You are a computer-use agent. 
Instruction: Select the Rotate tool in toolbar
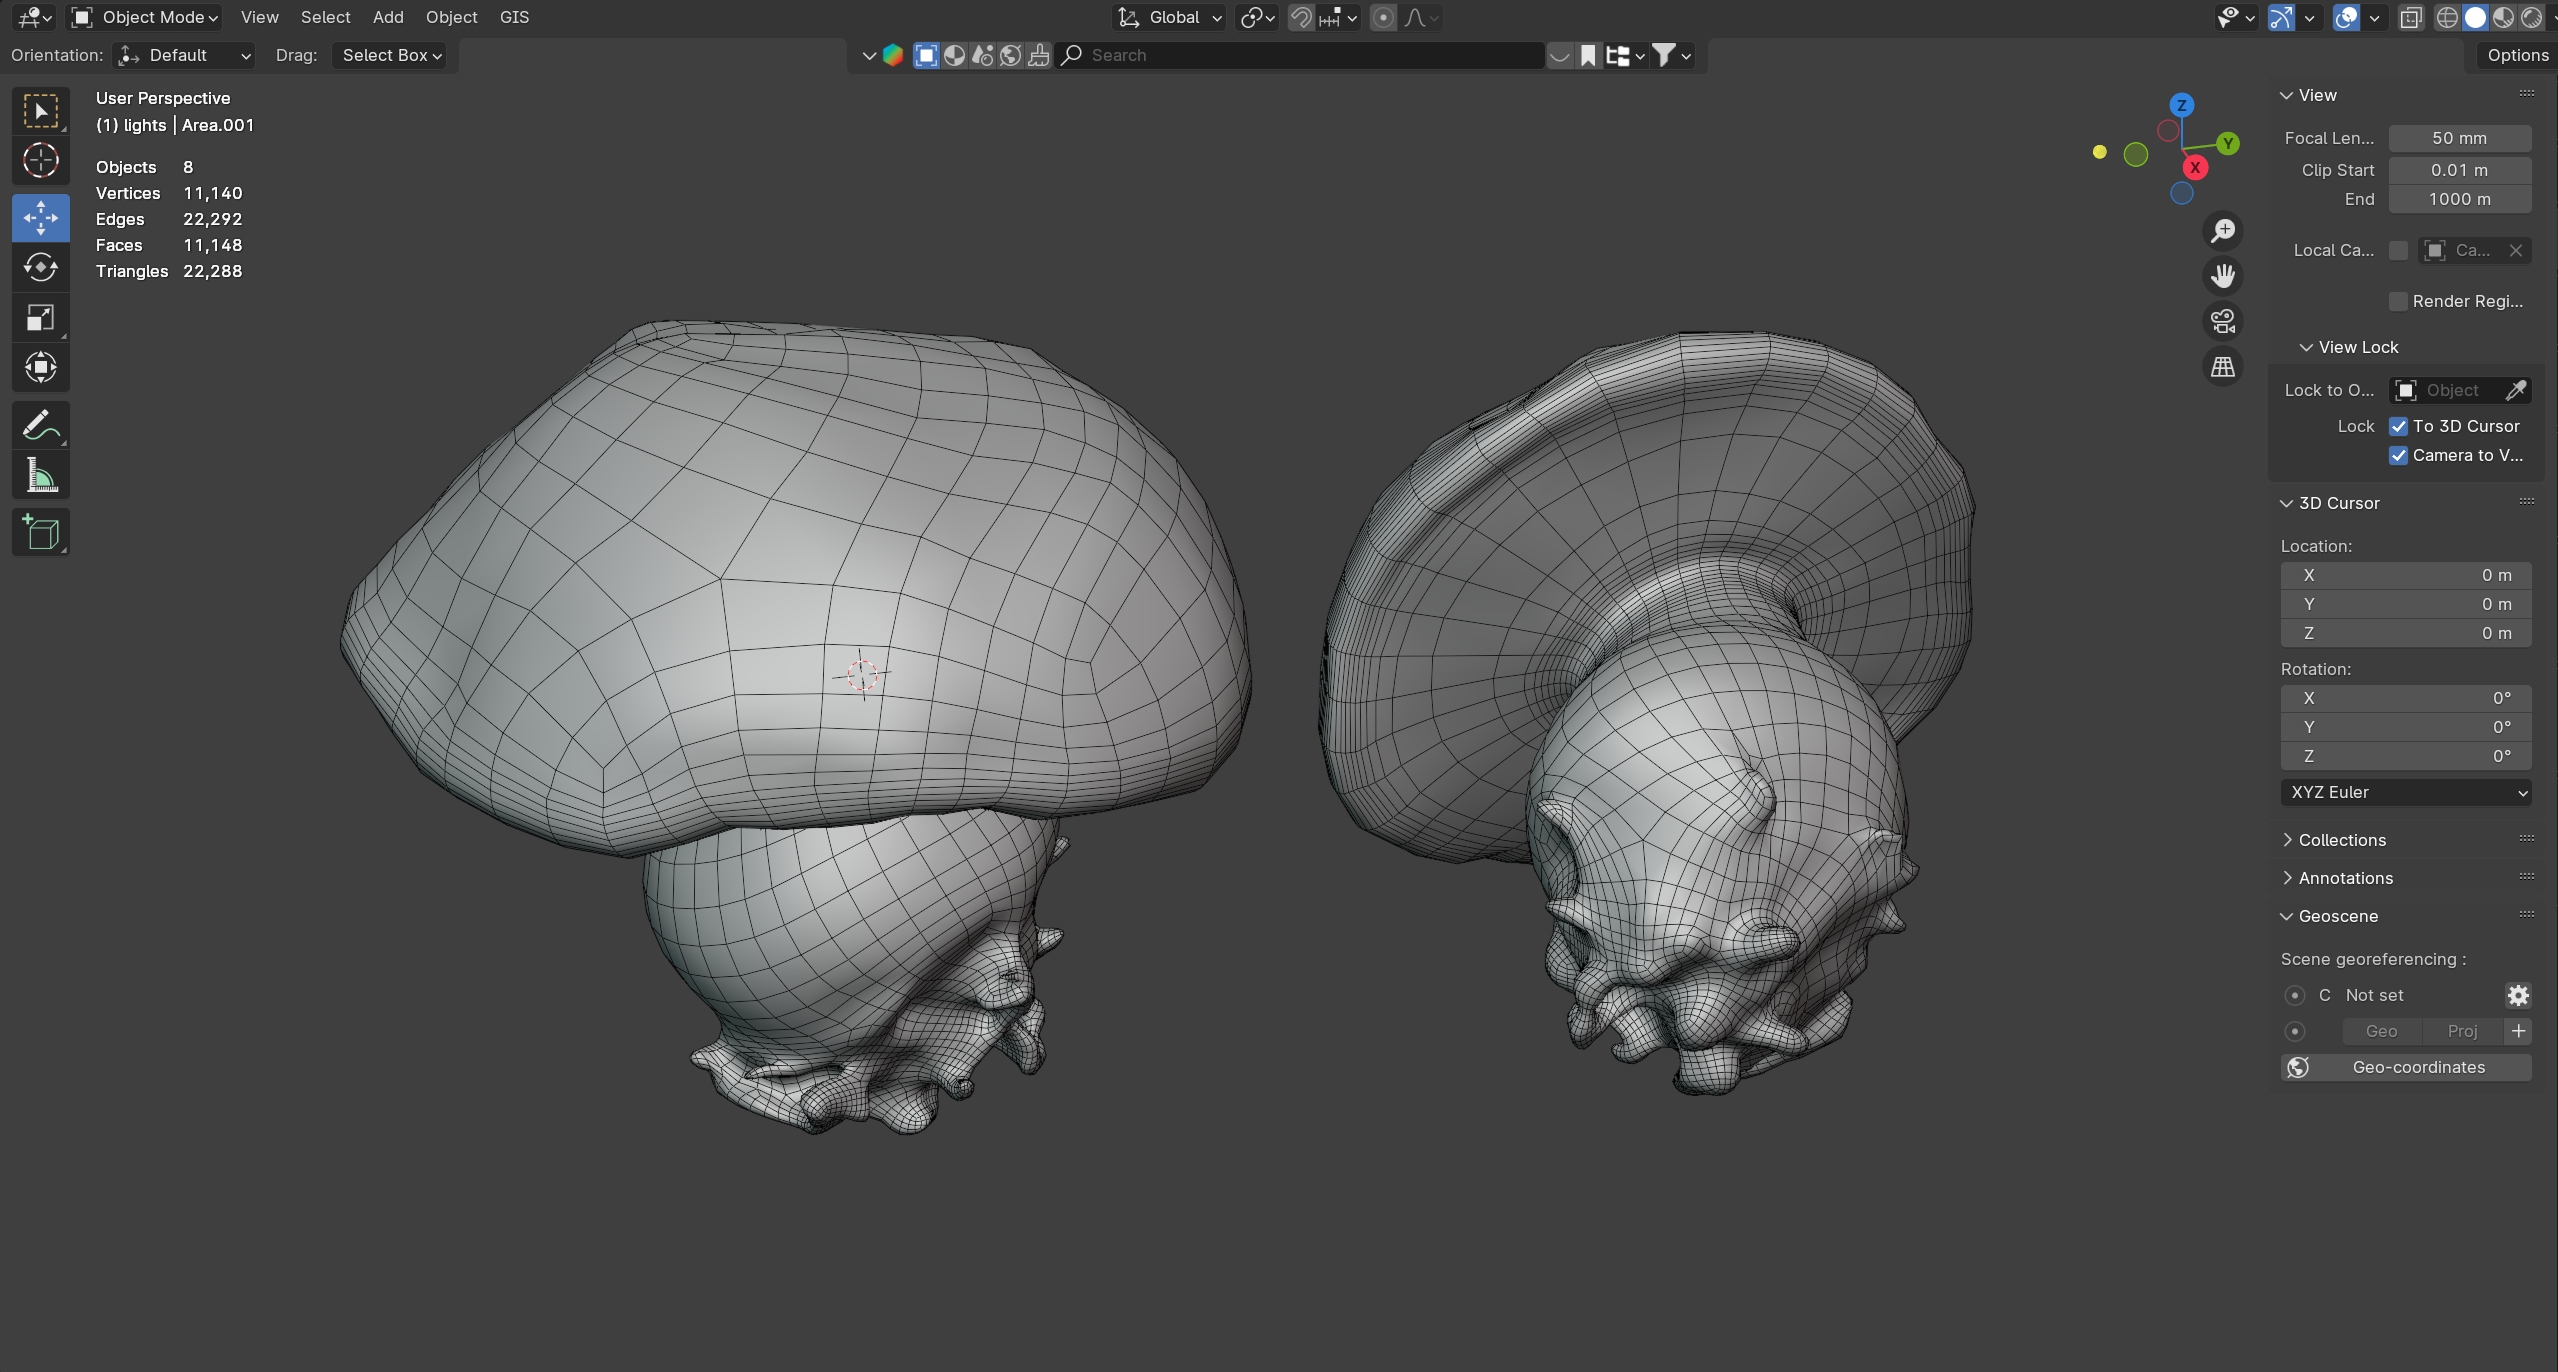pos(41,268)
